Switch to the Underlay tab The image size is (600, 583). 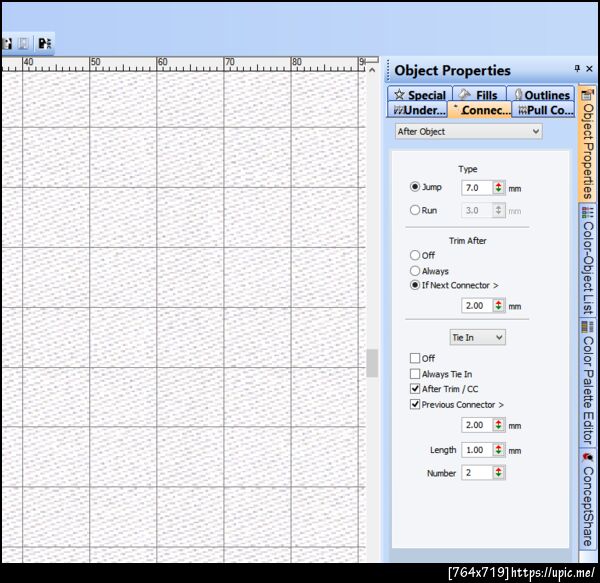(417, 110)
